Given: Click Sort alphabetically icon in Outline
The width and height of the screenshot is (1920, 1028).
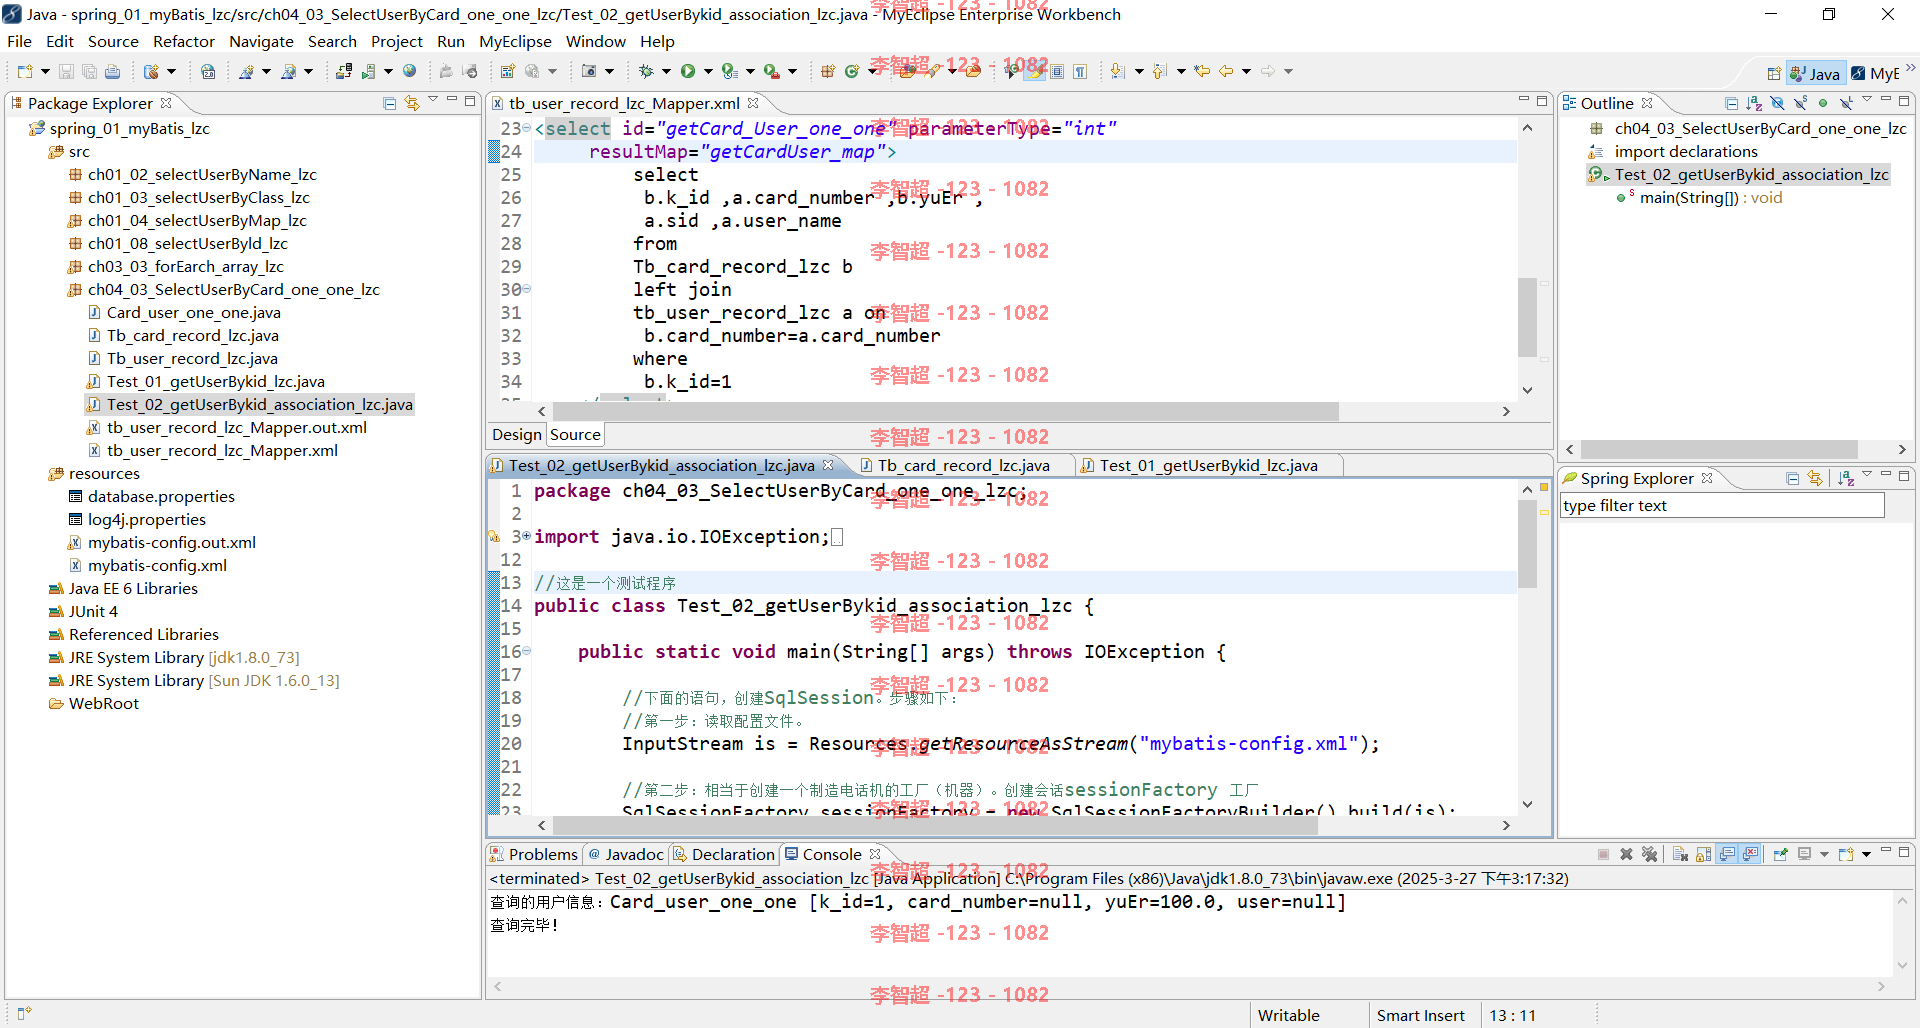Looking at the screenshot, I should click(1754, 103).
